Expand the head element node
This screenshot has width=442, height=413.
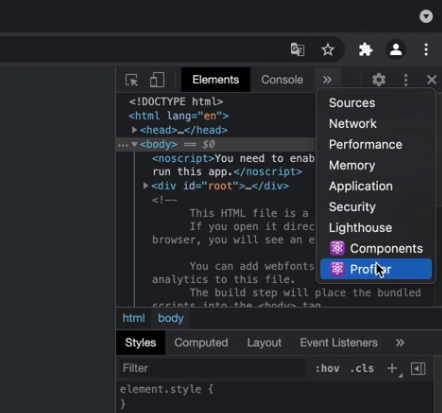point(134,130)
